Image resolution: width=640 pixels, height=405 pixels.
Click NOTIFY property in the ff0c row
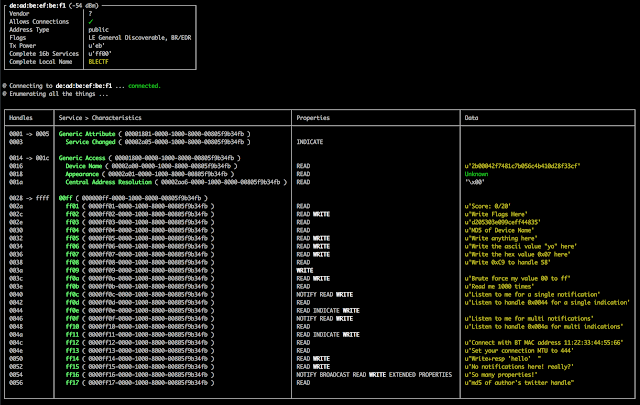[306, 294]
